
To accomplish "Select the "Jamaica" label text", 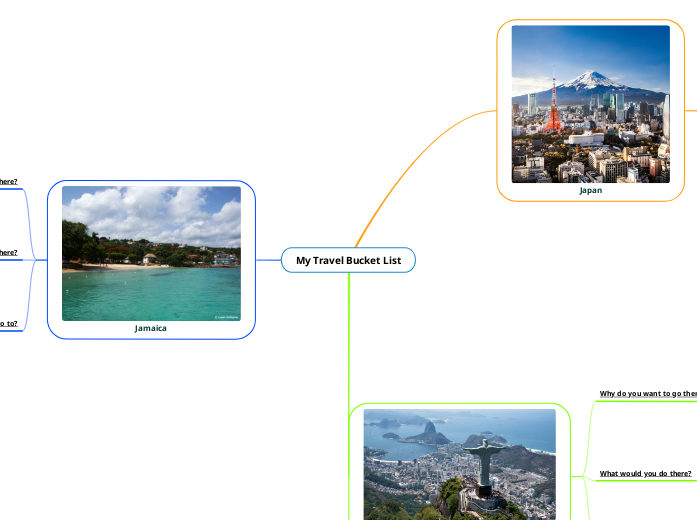I will (x=151, y=328).
